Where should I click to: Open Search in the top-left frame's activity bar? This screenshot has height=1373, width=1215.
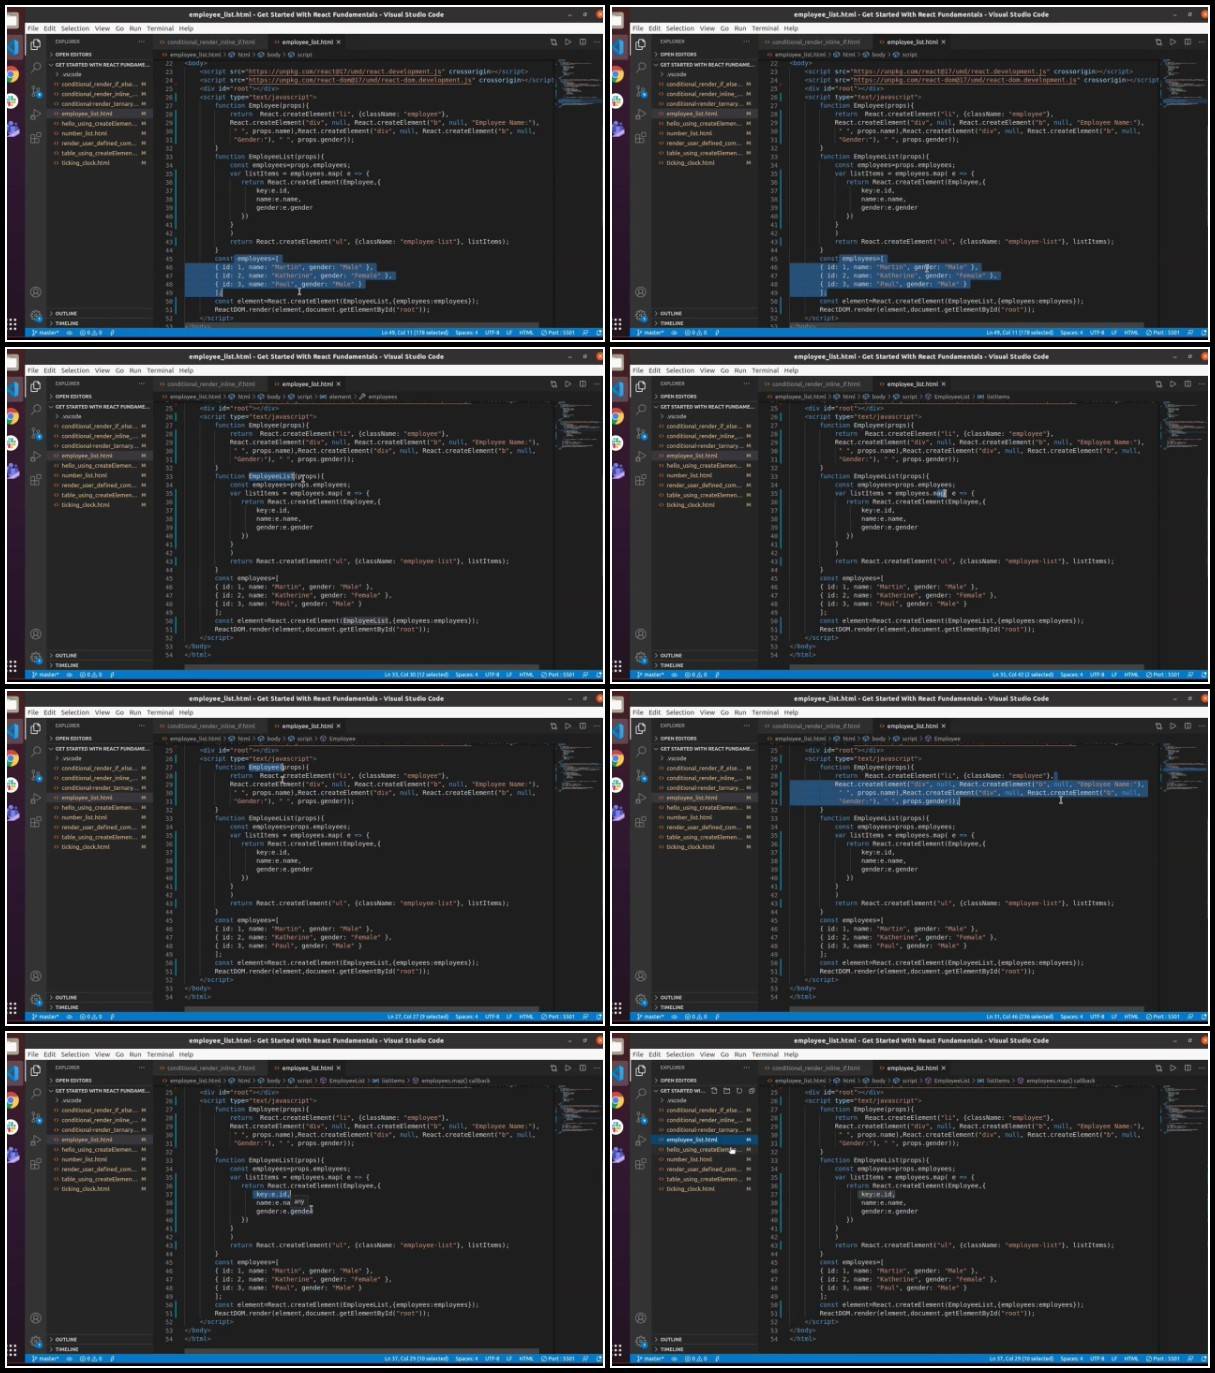coord(36,68)
